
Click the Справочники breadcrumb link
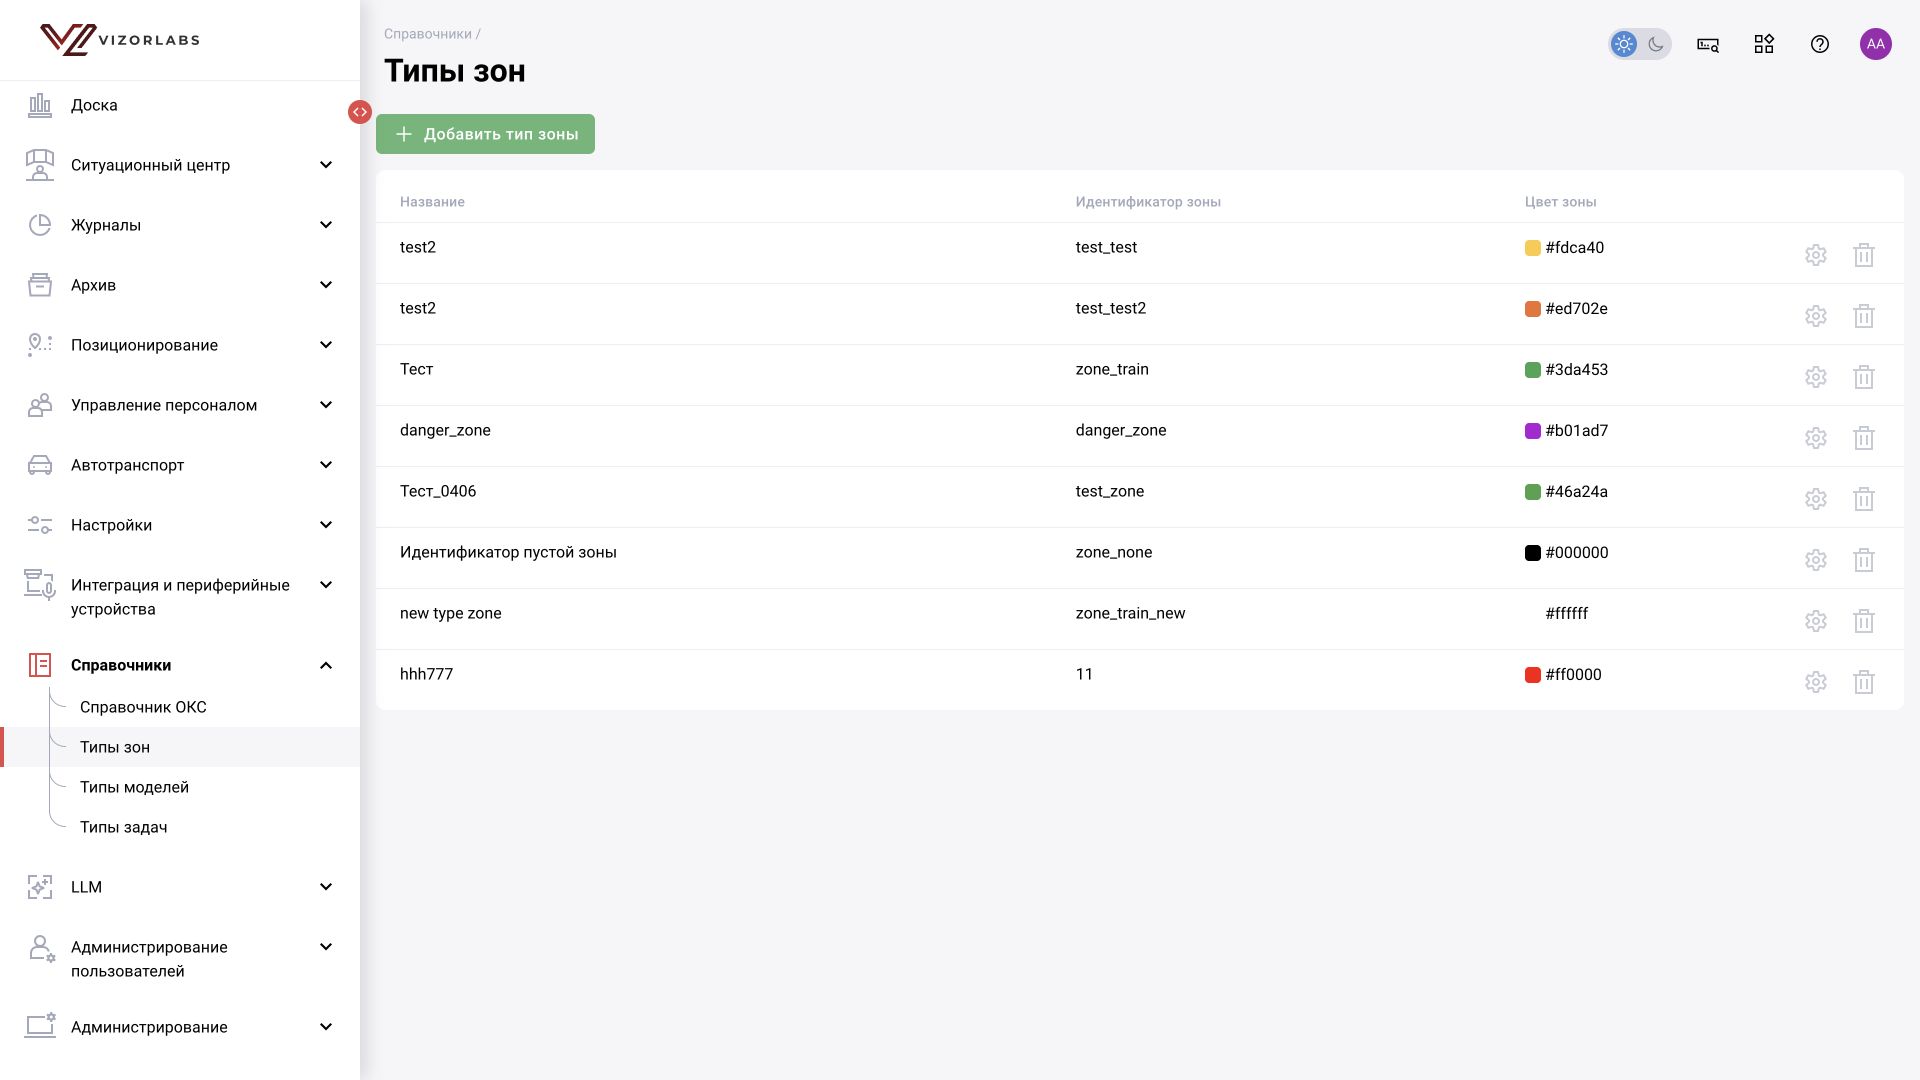(x=428, y=34)
